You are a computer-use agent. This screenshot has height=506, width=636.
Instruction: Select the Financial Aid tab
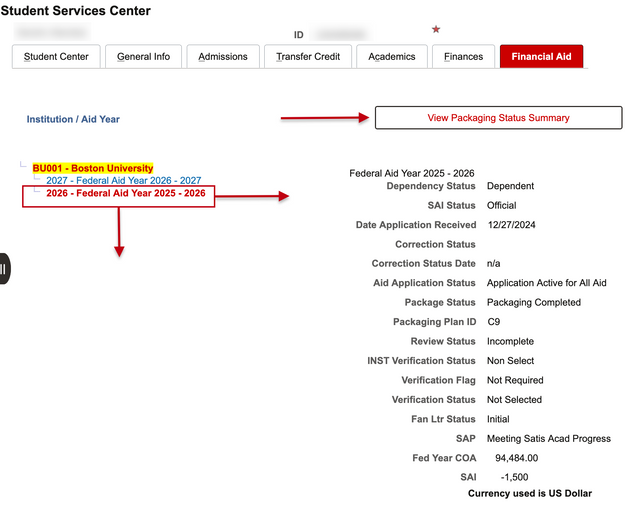(x=541, y=56)
